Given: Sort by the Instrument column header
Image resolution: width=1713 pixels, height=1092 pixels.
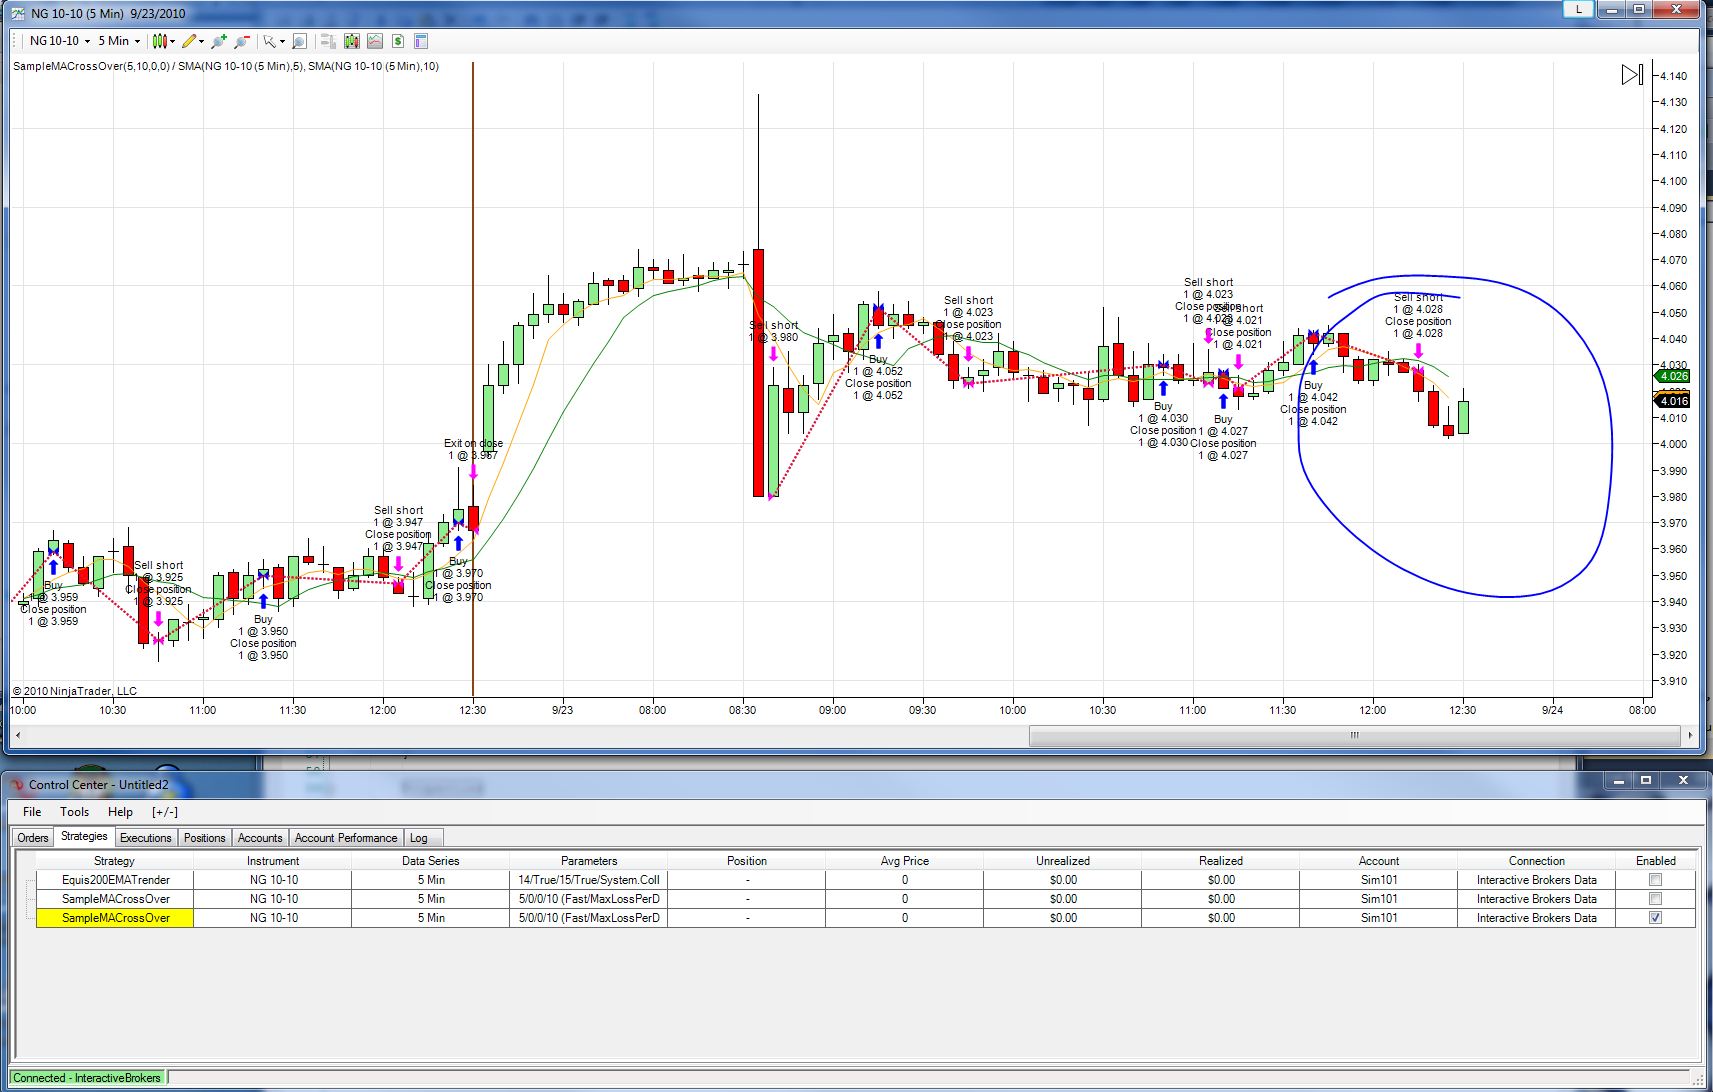Looking at the screenshot, I should tap(273, 861).
